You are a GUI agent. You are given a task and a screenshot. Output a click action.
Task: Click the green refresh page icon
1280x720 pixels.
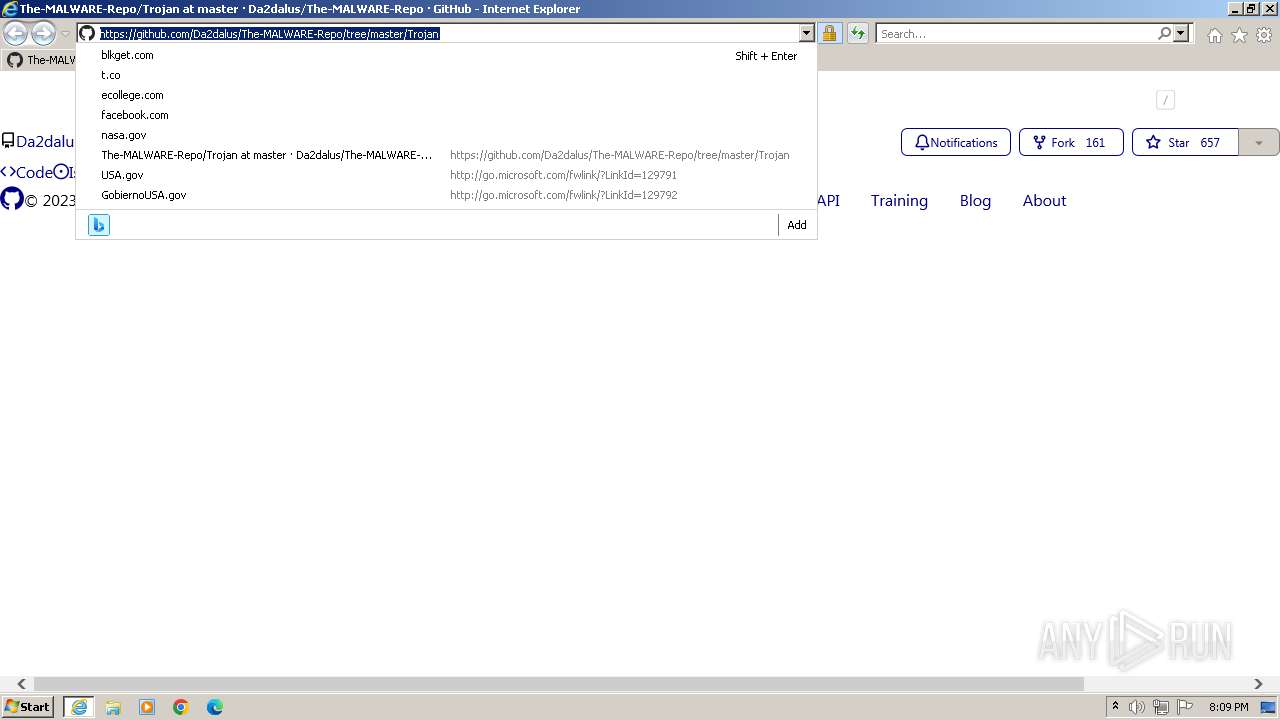point(858,33)
